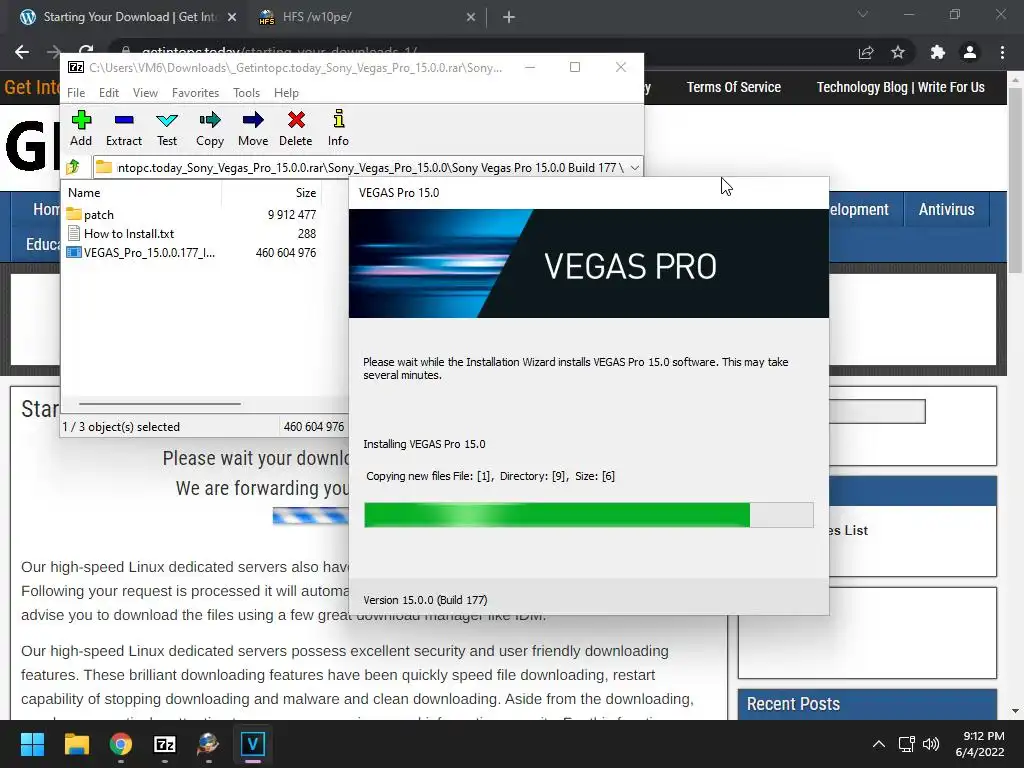Viewport: 1024px width, 768px height.
Task: Open Chrome extensions puzzle icon
Action: pos(938,52)
